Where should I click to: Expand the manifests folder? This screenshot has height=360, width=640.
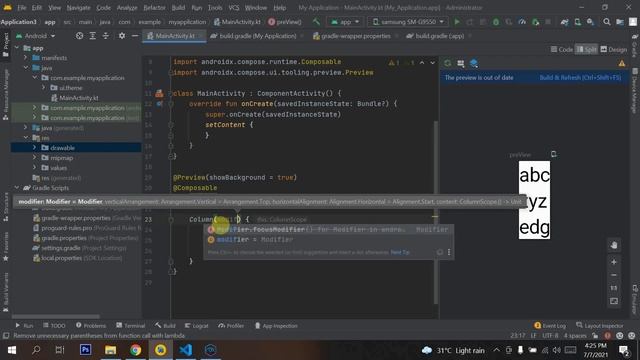coord(26,58)
